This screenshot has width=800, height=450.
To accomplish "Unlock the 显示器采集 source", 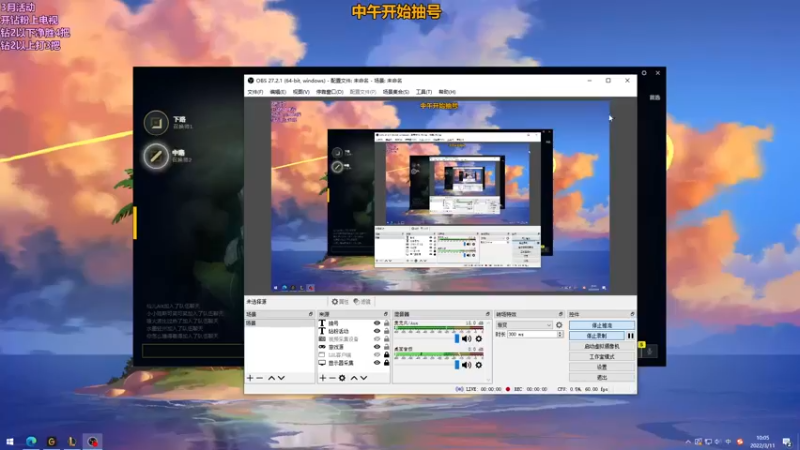I will (386, 363).
